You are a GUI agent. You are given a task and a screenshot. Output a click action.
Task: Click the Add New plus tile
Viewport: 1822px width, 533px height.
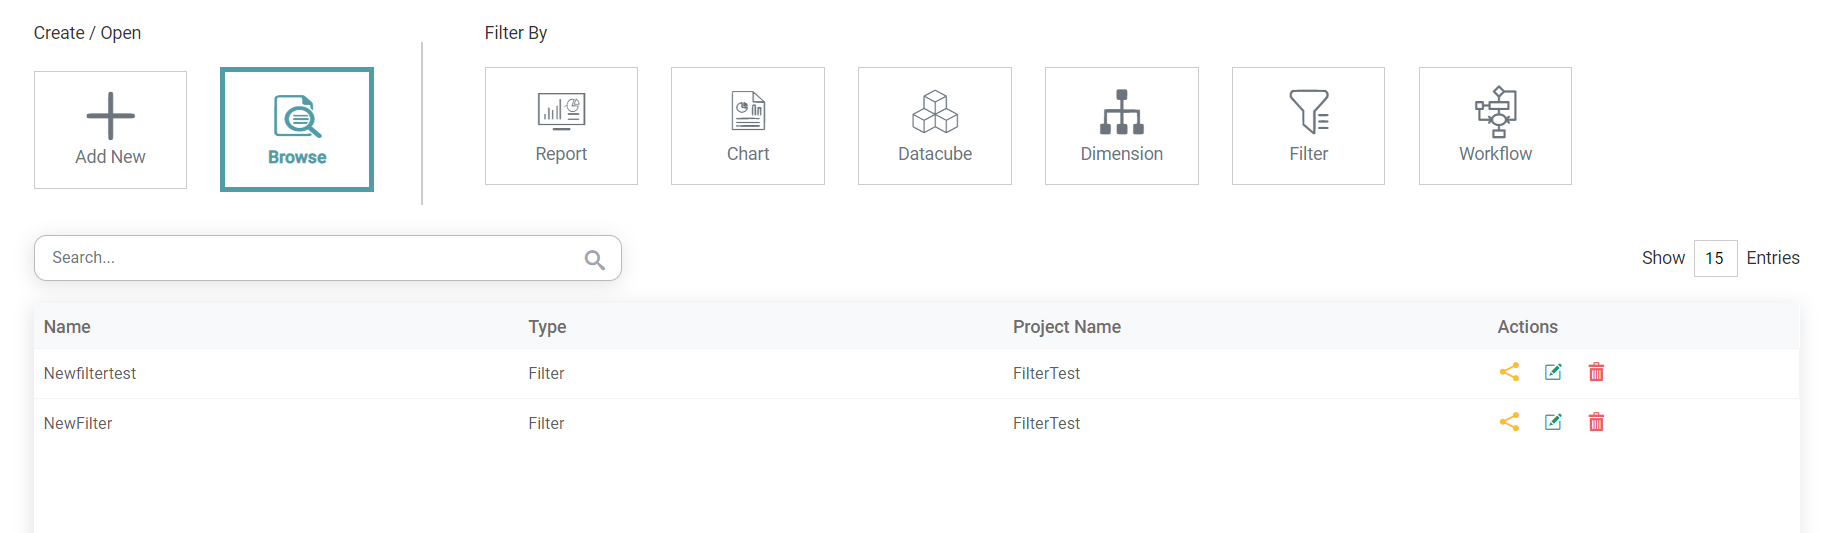click(110, 130)
